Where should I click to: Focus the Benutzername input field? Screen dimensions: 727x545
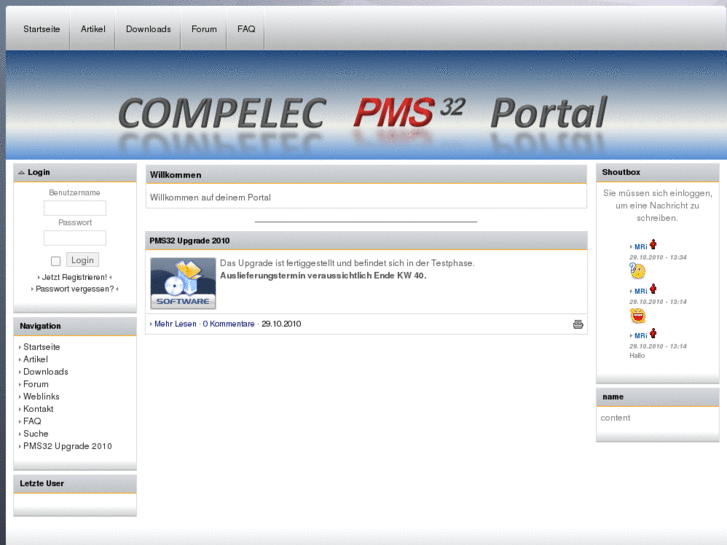point(75,208)
